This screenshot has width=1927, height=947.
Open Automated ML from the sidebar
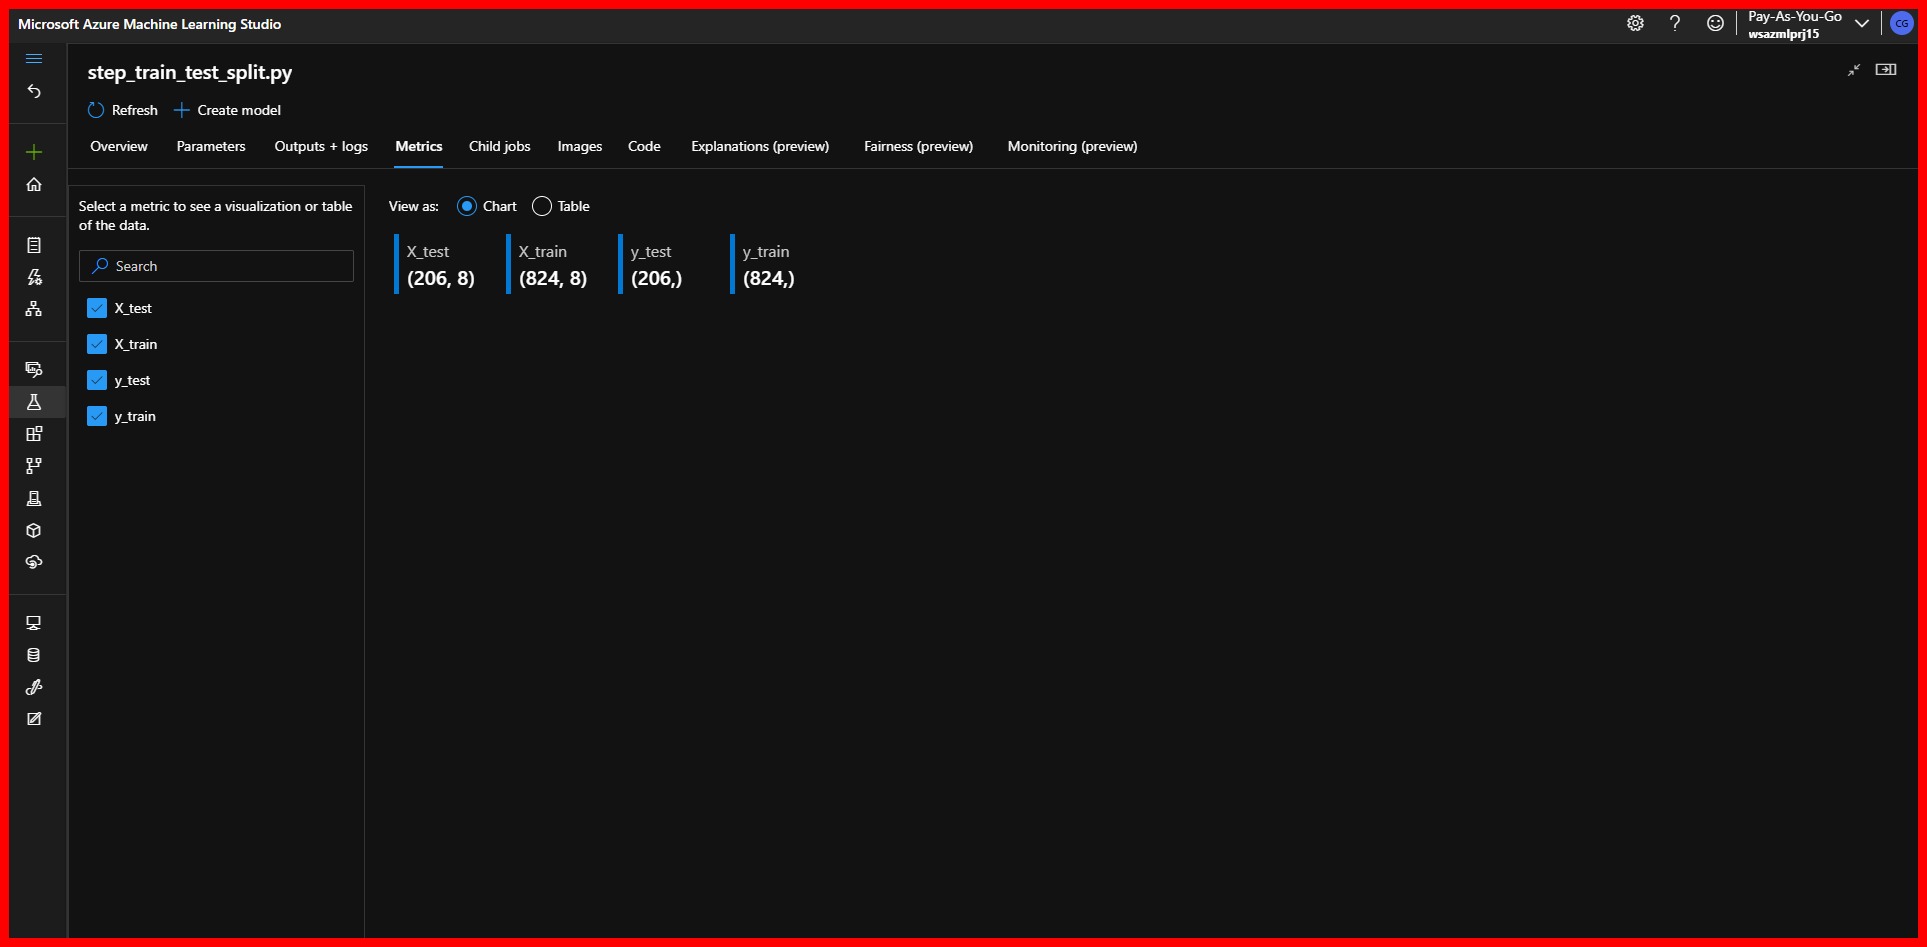click(34, 277)
